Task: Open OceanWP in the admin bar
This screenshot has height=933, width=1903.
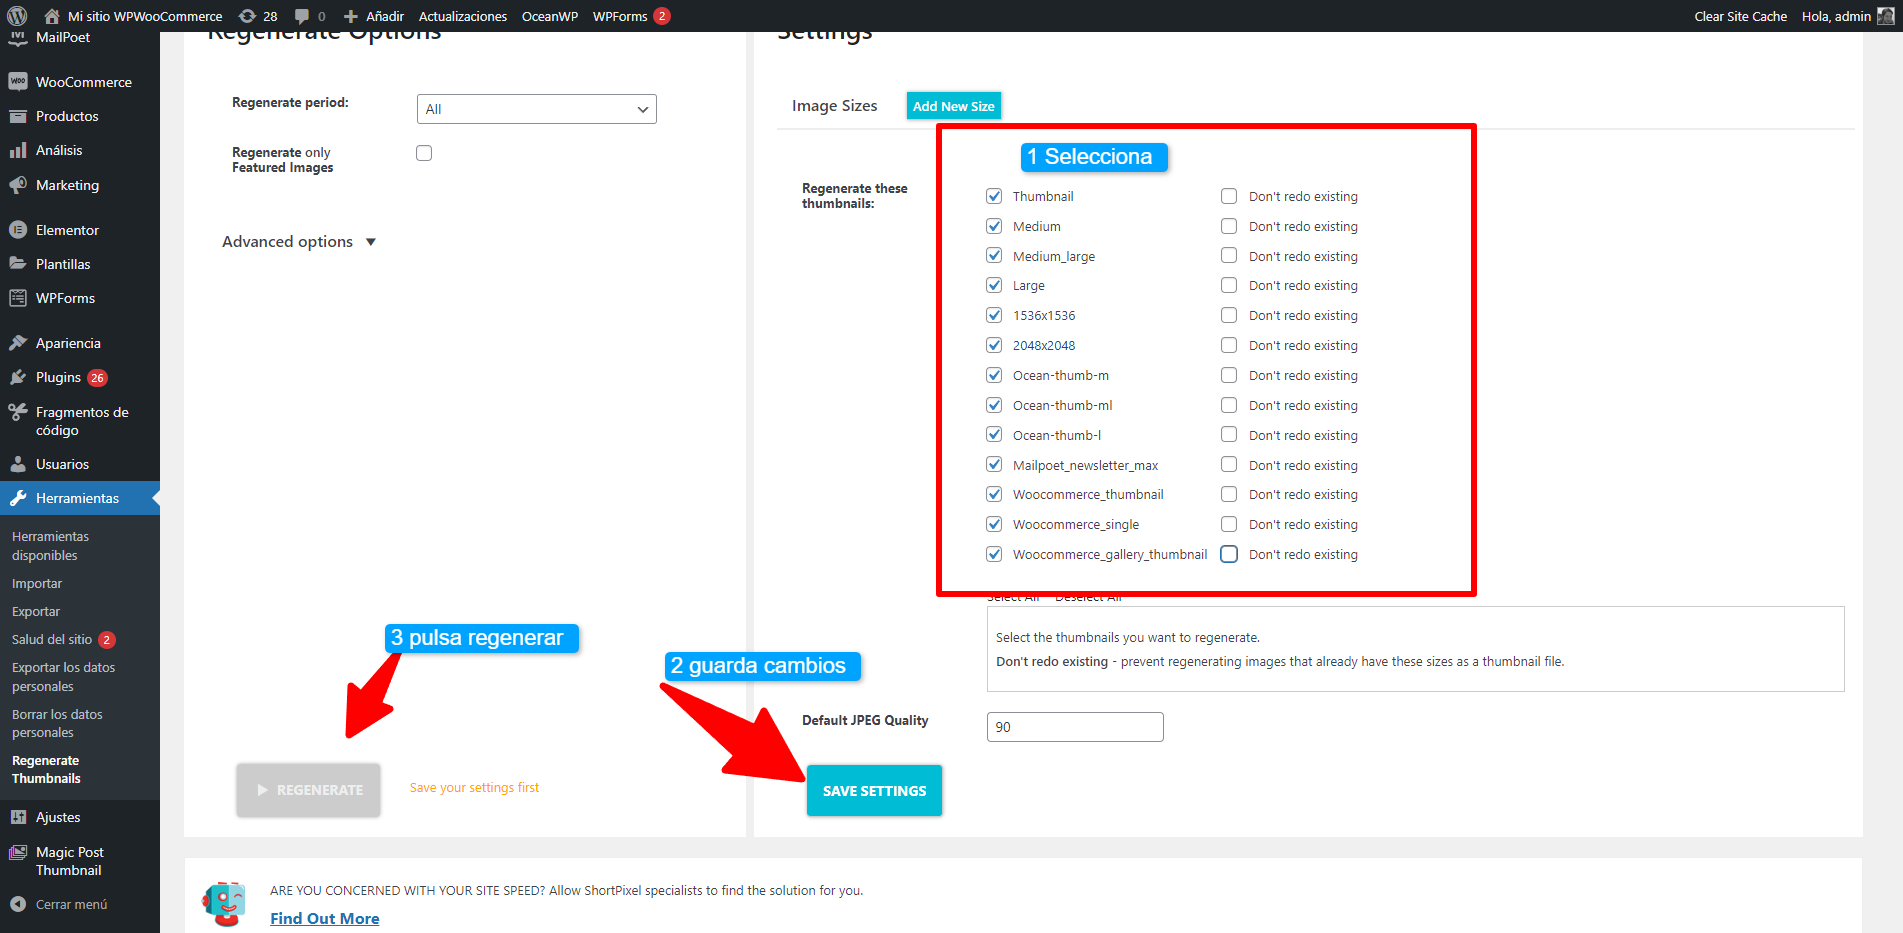Action: [x=550, y=16]
